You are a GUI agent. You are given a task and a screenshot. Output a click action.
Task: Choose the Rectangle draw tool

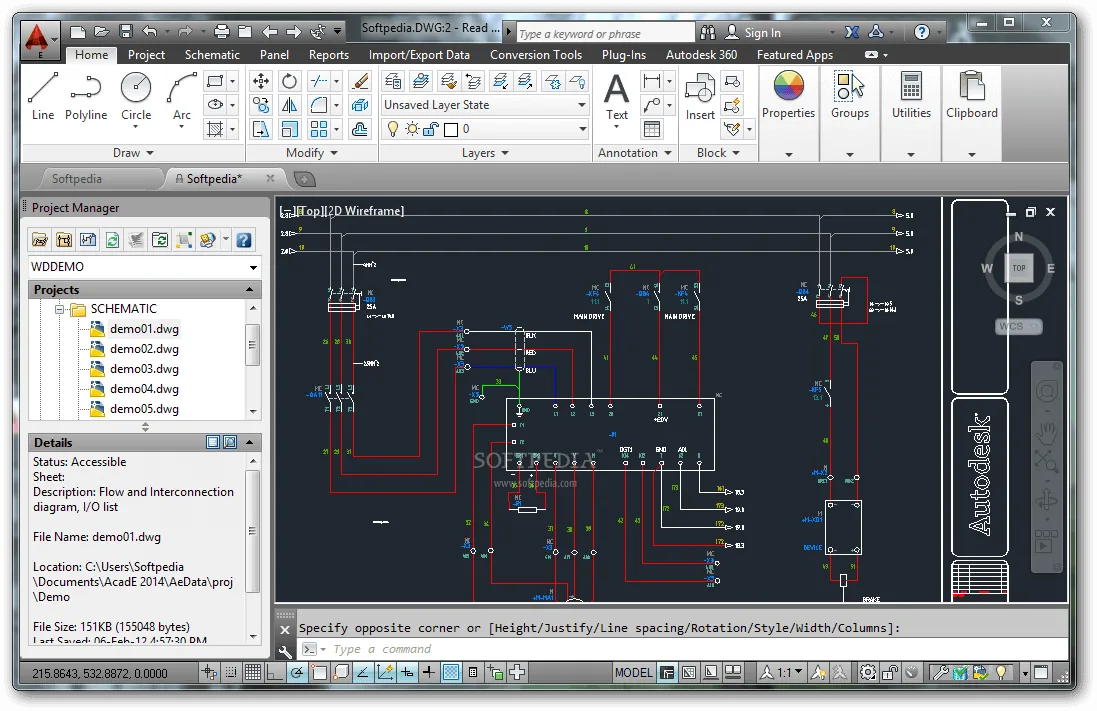[x=215, y=81]
